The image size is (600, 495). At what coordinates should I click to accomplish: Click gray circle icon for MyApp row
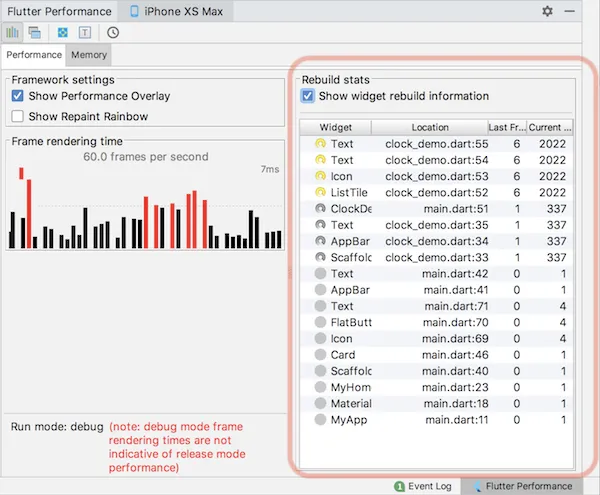pyautogui.click(x=320, y=420)
